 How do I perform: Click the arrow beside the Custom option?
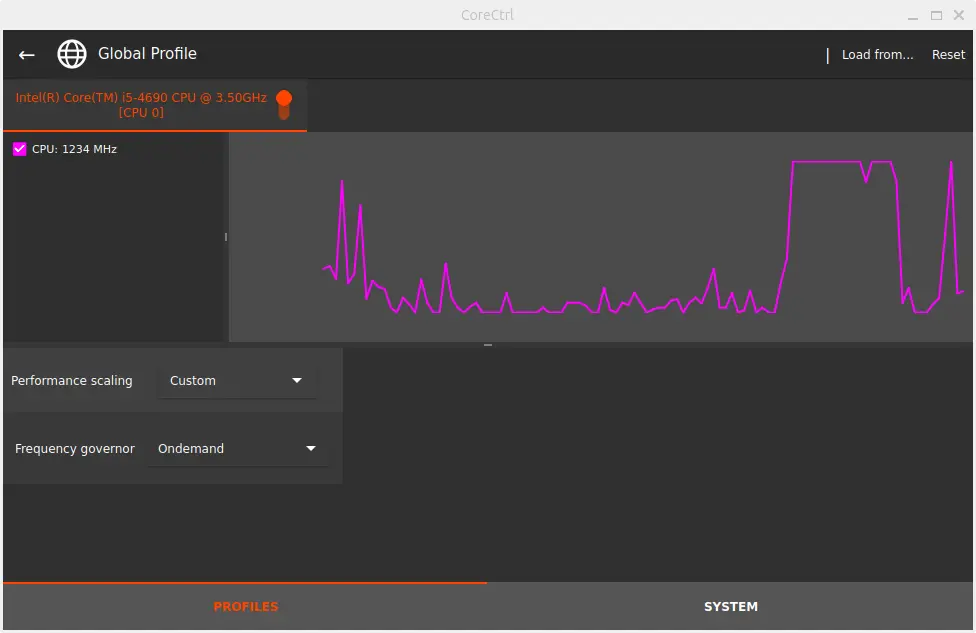point(297,381)
